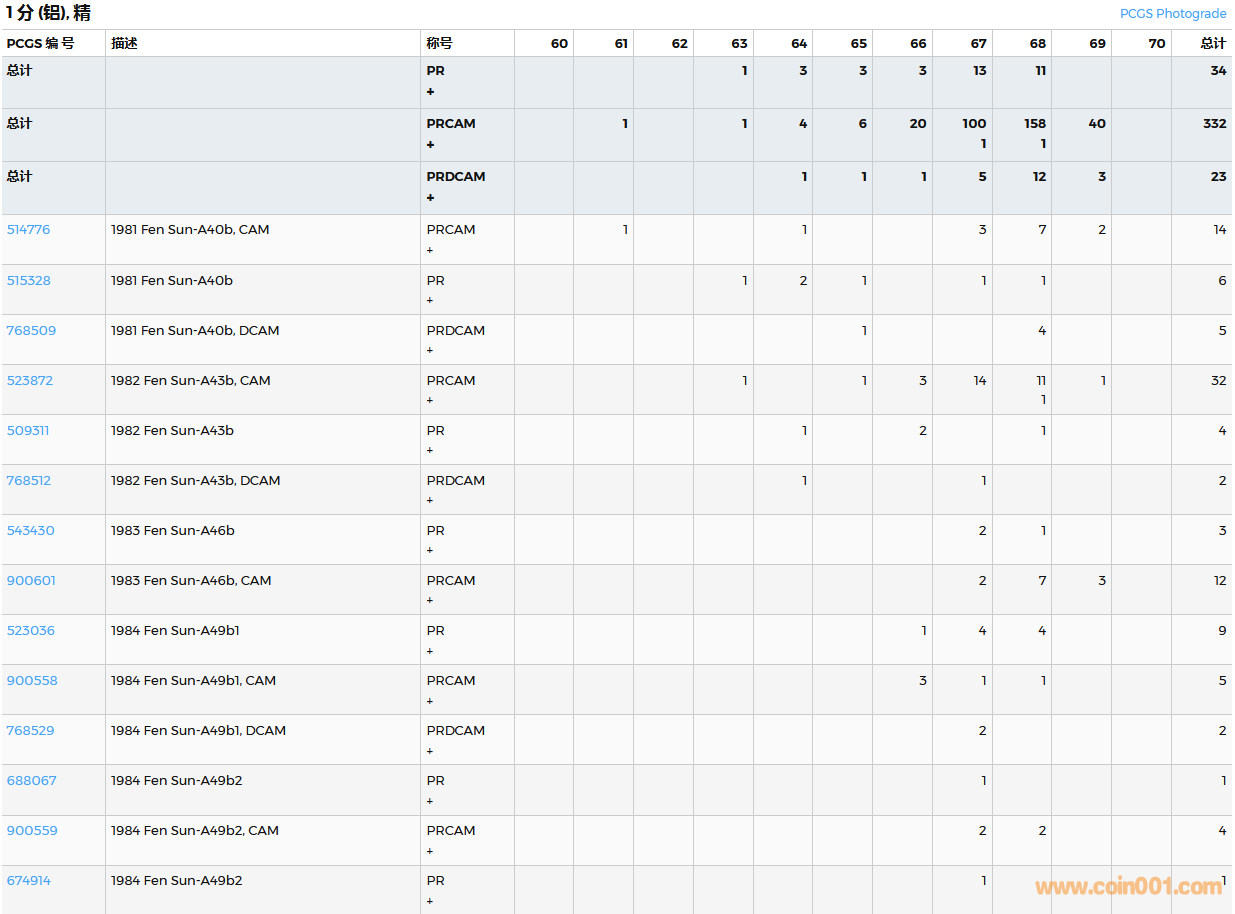Click the 158 count in PRCAM totals
This screenshot has width=1235, height=914.
pos(1034,124)
